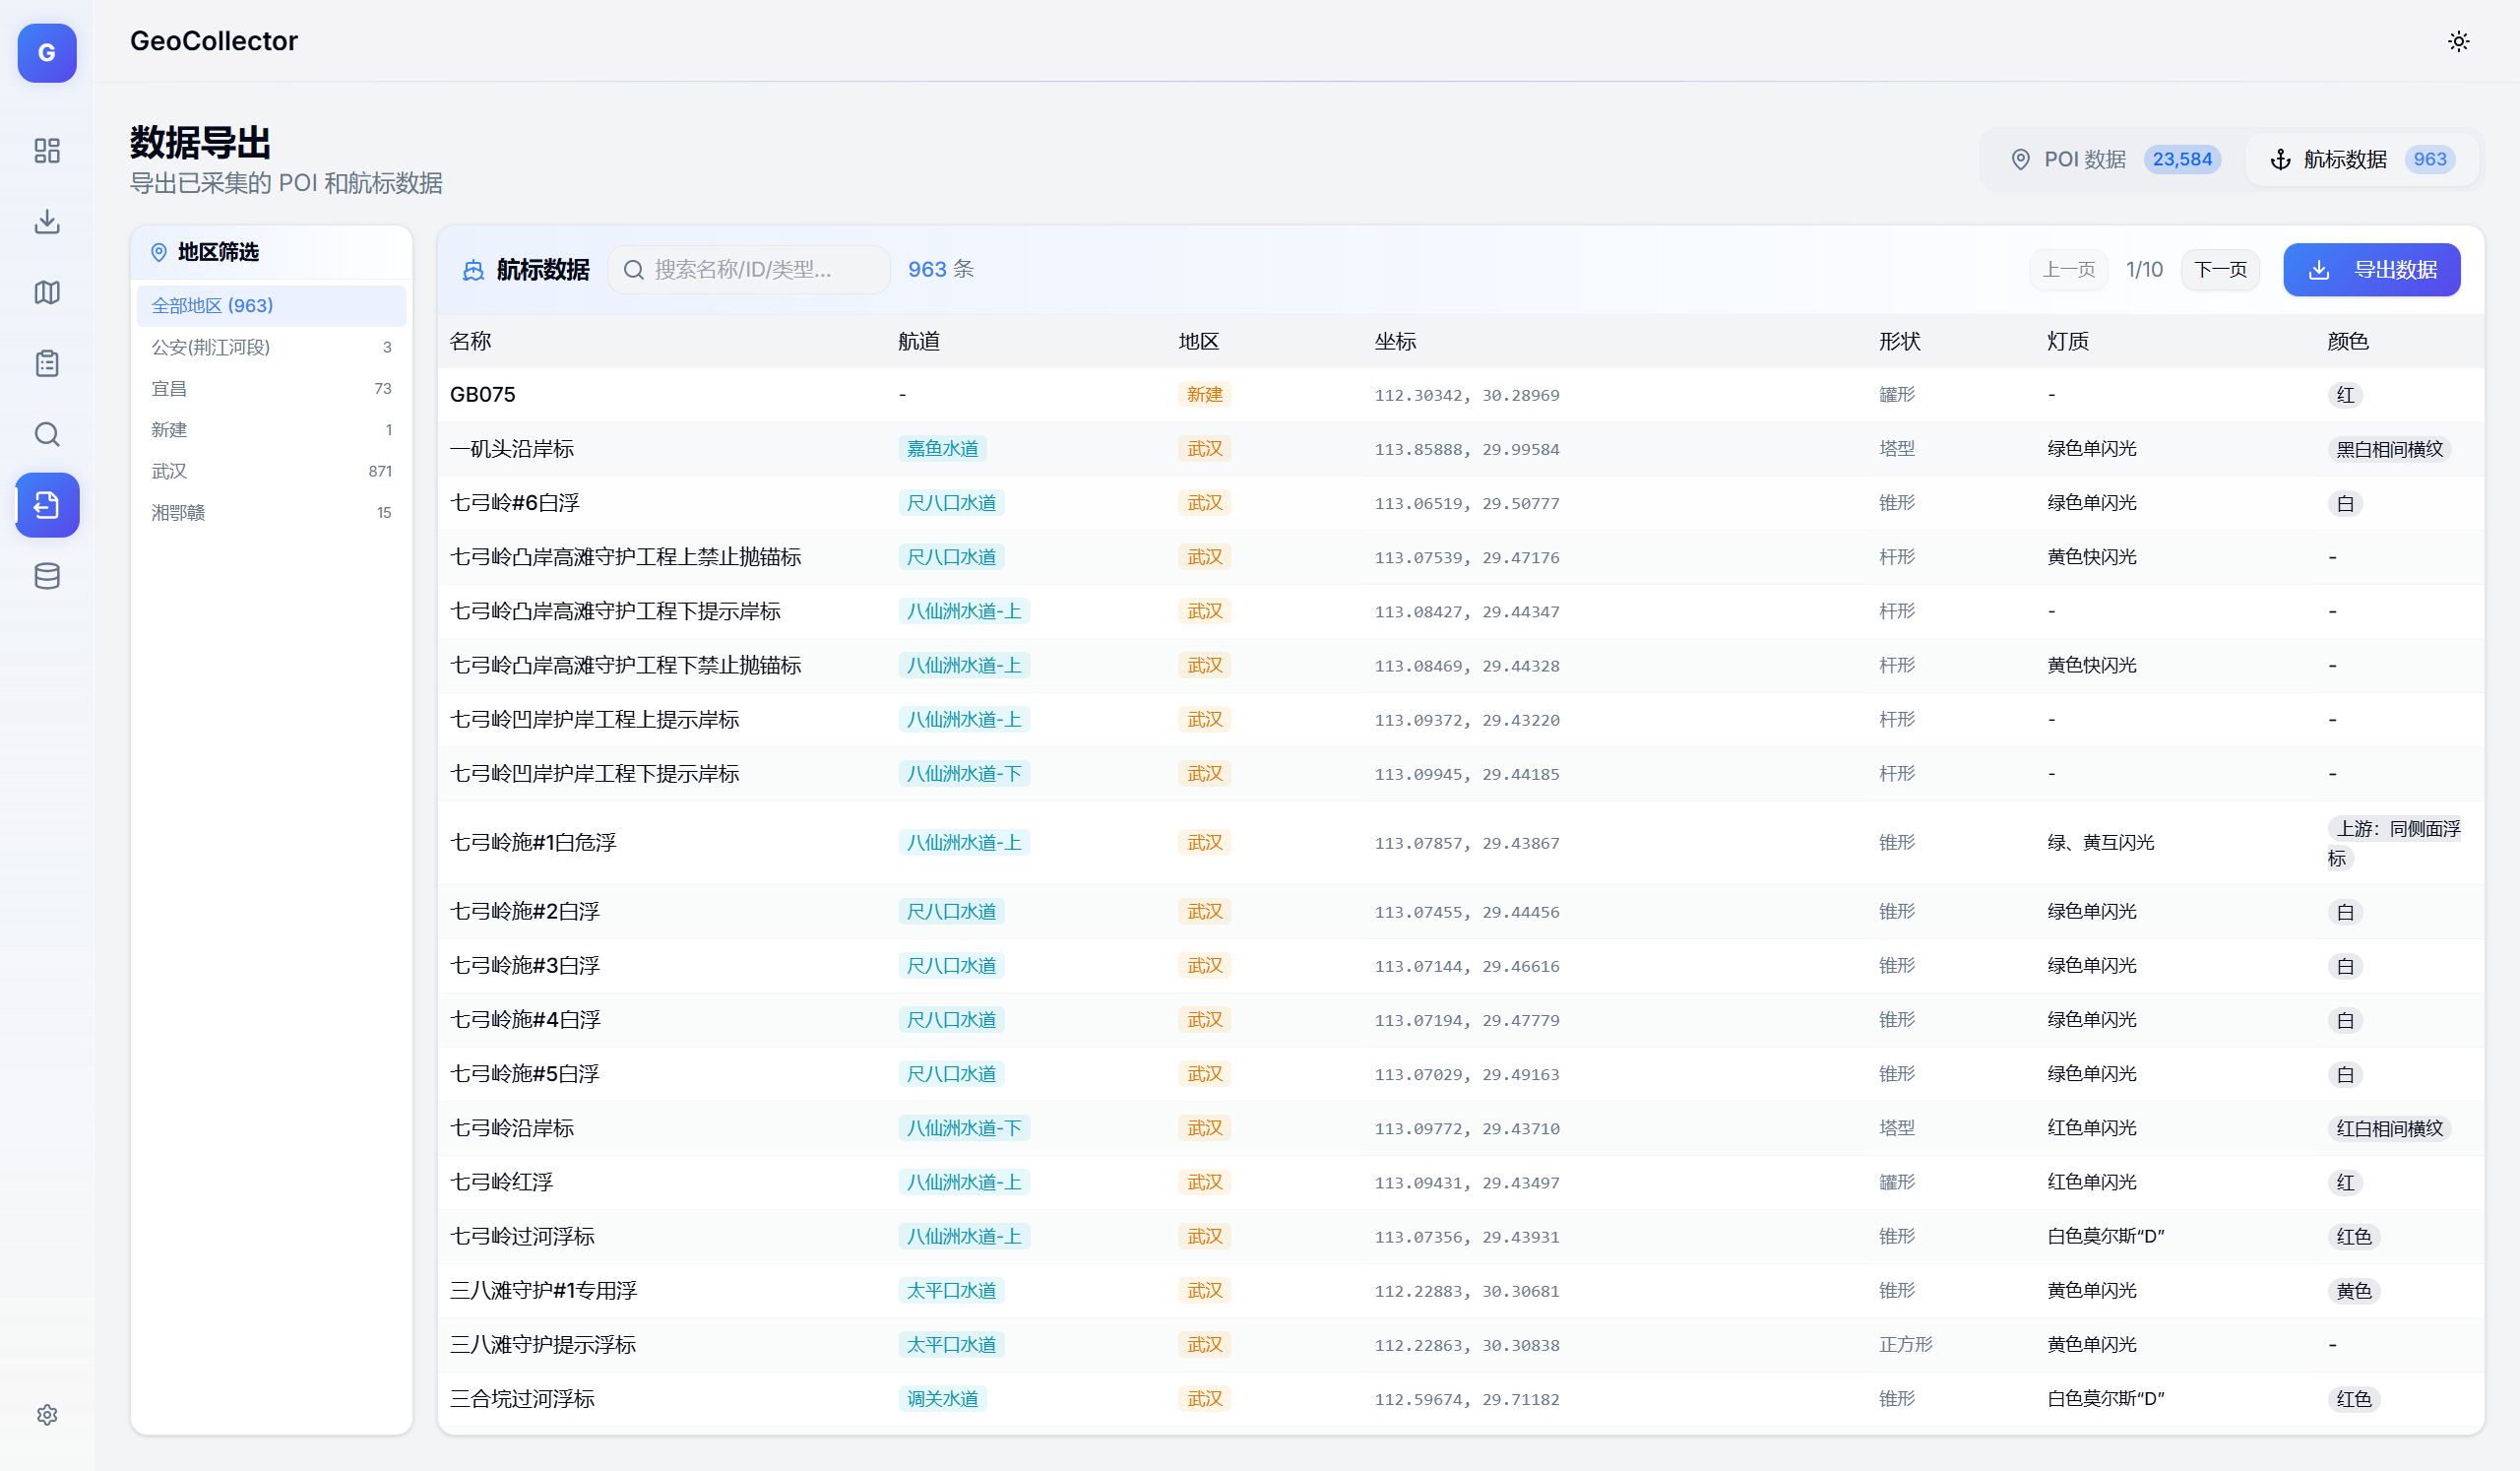Click the 上一页 previous page button
The width and height of the screenshot is (2520, 1471).
coord(2068,270)
